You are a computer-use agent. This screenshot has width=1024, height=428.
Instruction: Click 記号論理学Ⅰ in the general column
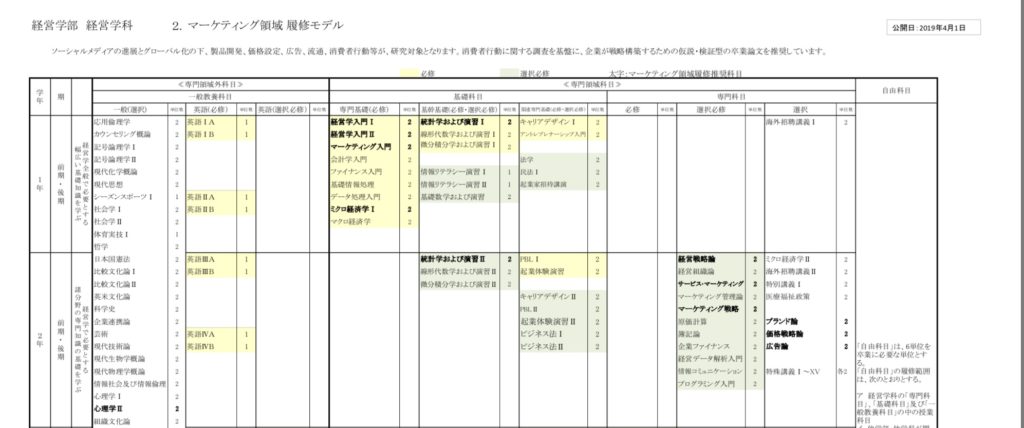tap(114, 147)
